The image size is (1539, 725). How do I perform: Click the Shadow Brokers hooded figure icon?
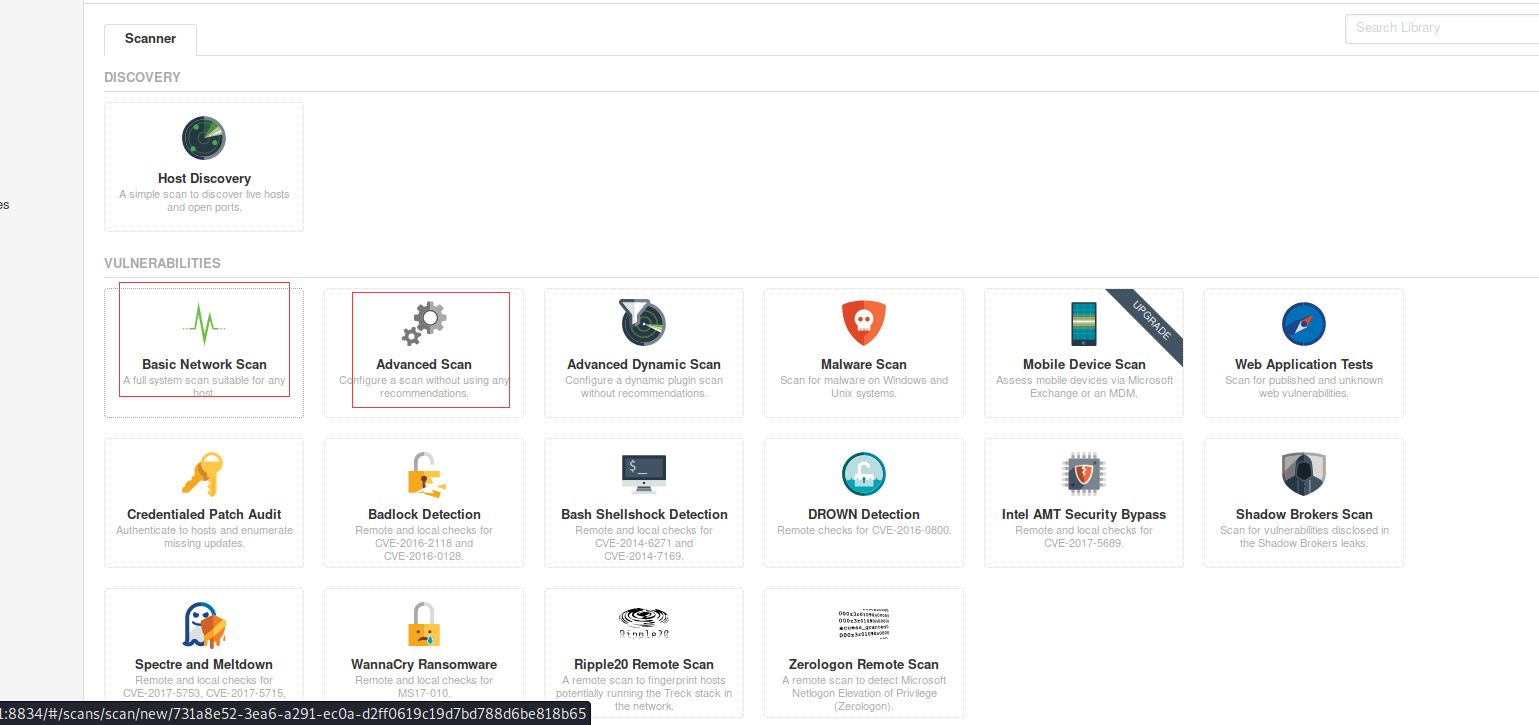1304,473
